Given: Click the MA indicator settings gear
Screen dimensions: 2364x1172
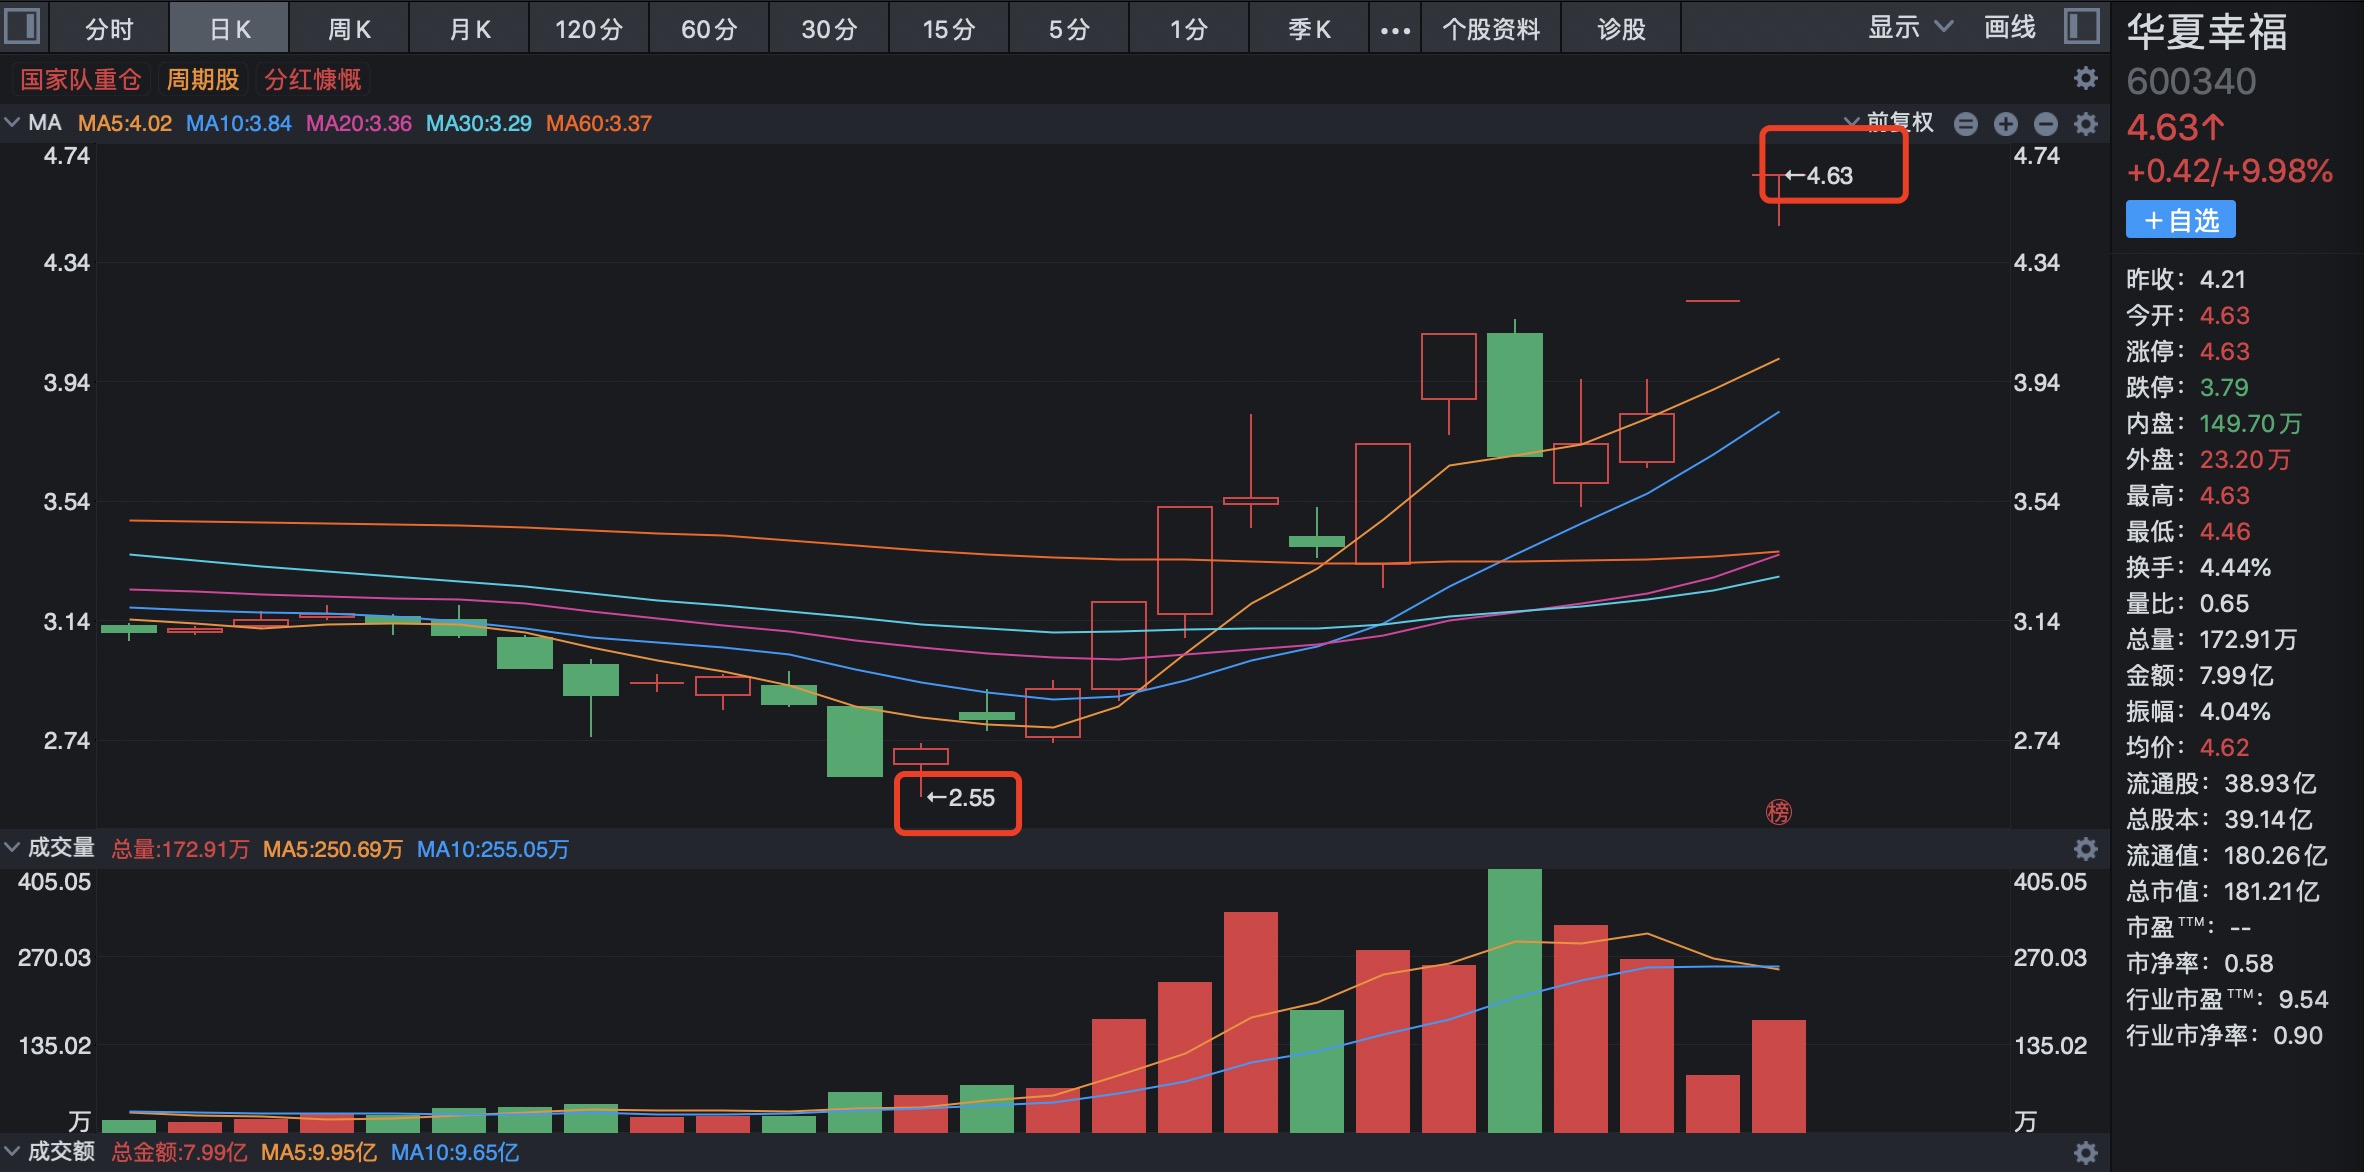Looking at the screenshot, I should click(x=2085, y=124).
